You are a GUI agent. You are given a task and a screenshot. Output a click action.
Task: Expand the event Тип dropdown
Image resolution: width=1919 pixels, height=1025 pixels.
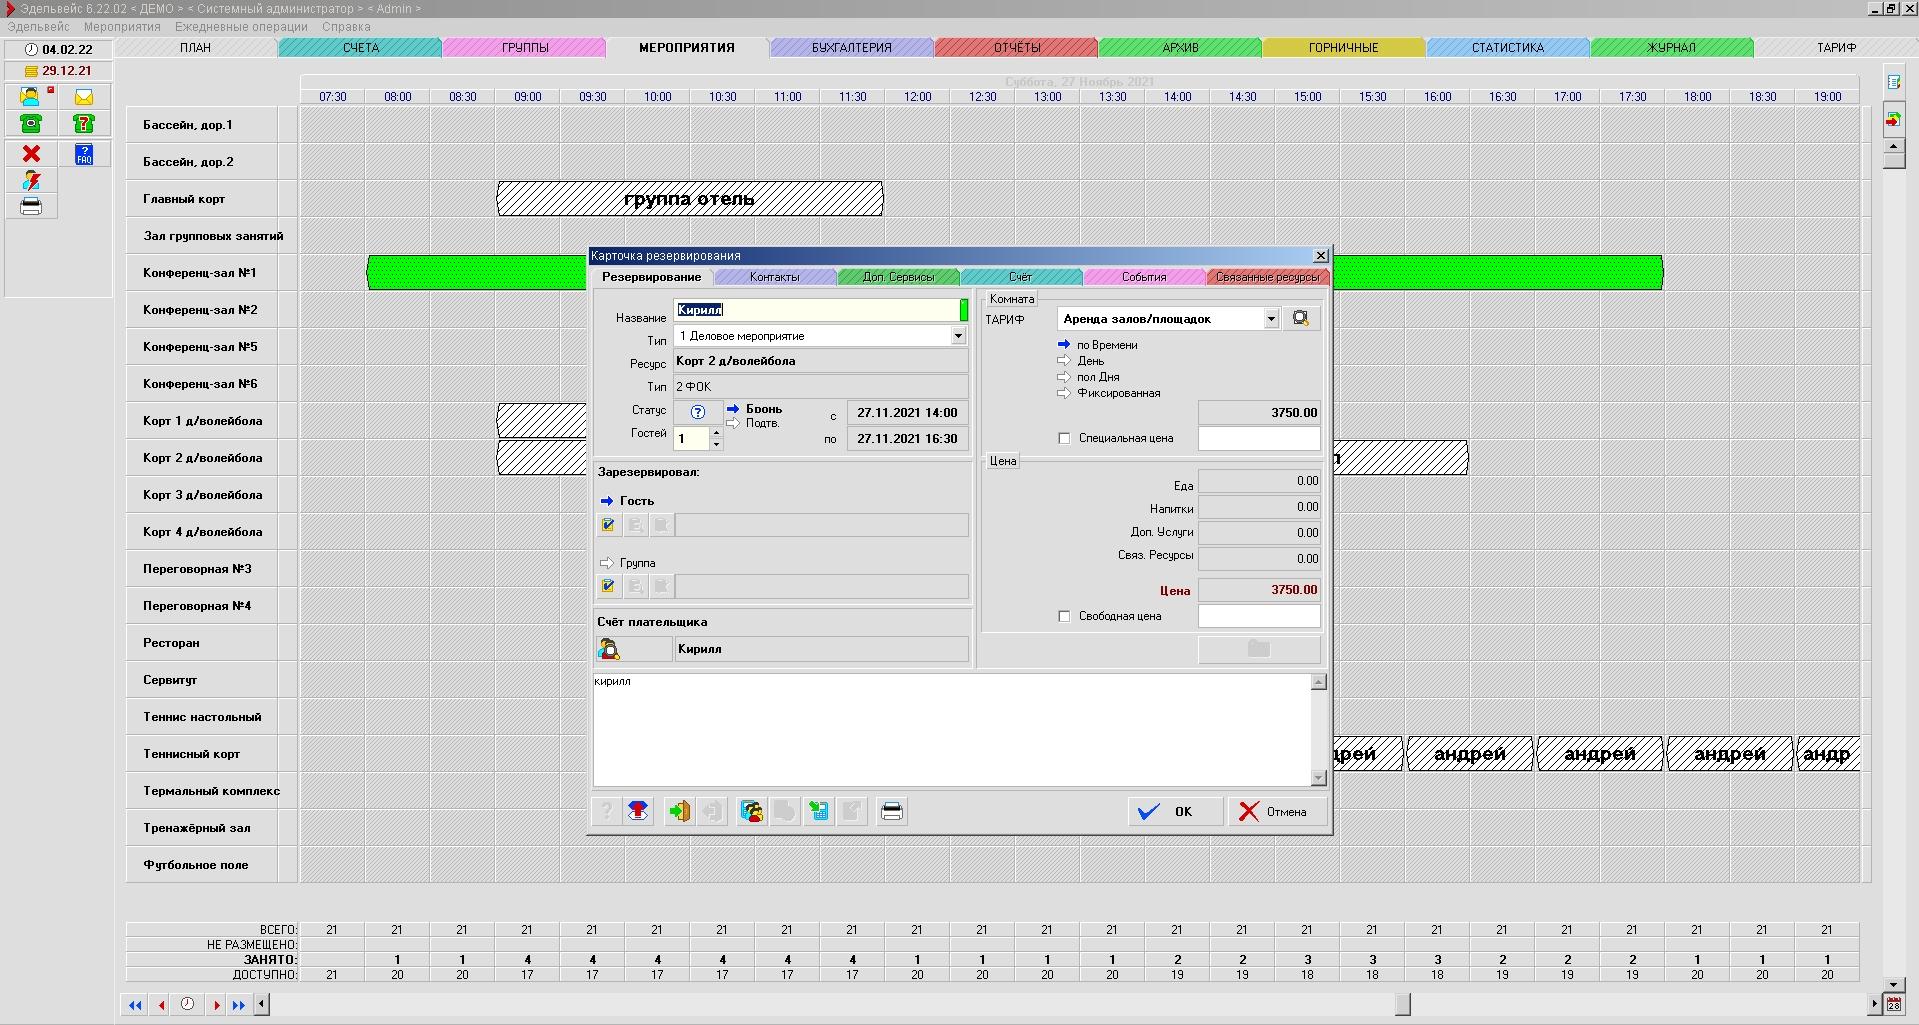coord(957,336)
